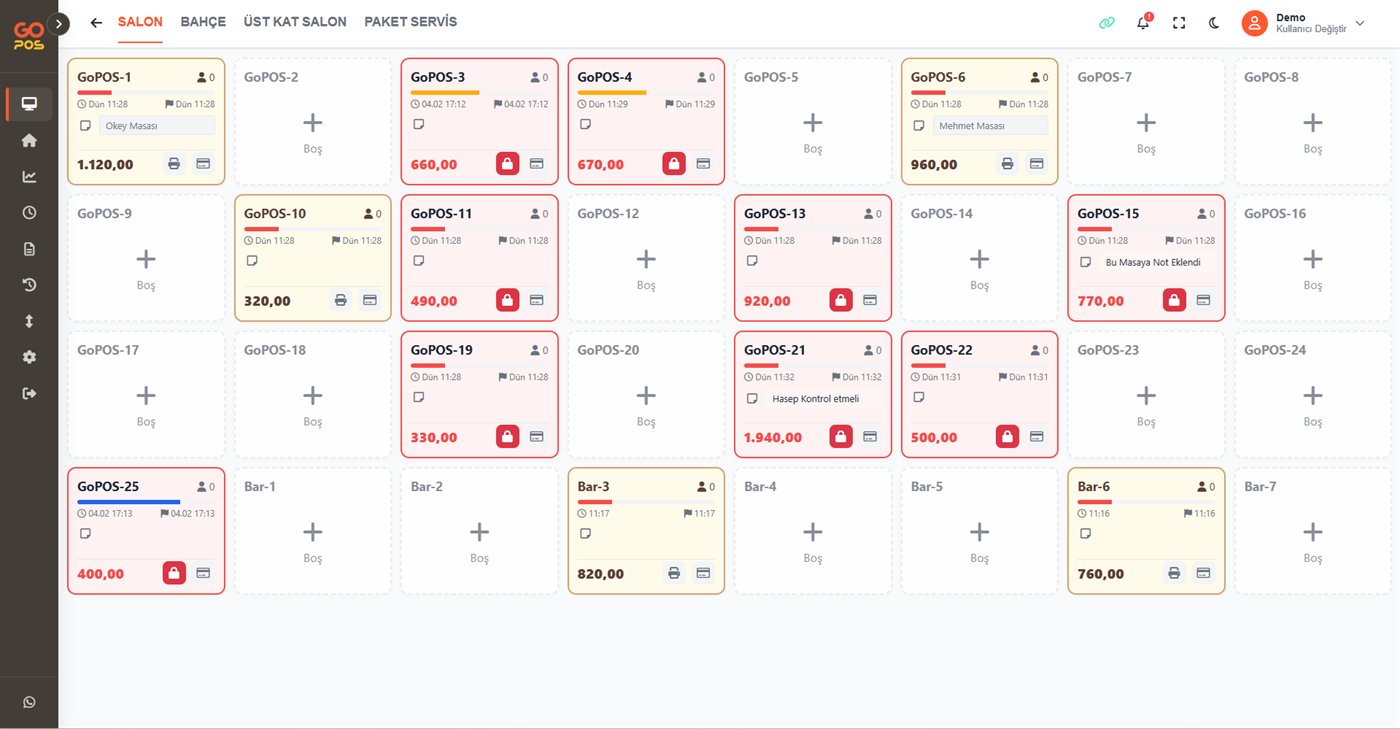The width and height of the screenshot is (1400, 729).
Task: Click the logout icon in sidebar
Action: 29,393
